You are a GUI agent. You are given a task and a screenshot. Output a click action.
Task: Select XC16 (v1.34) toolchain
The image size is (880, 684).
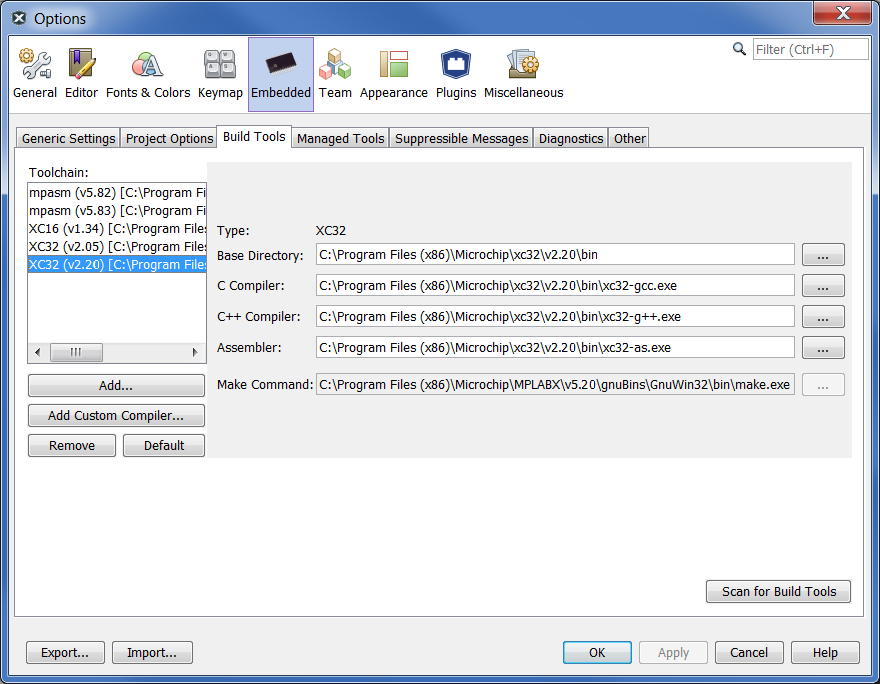coord(117,228)
